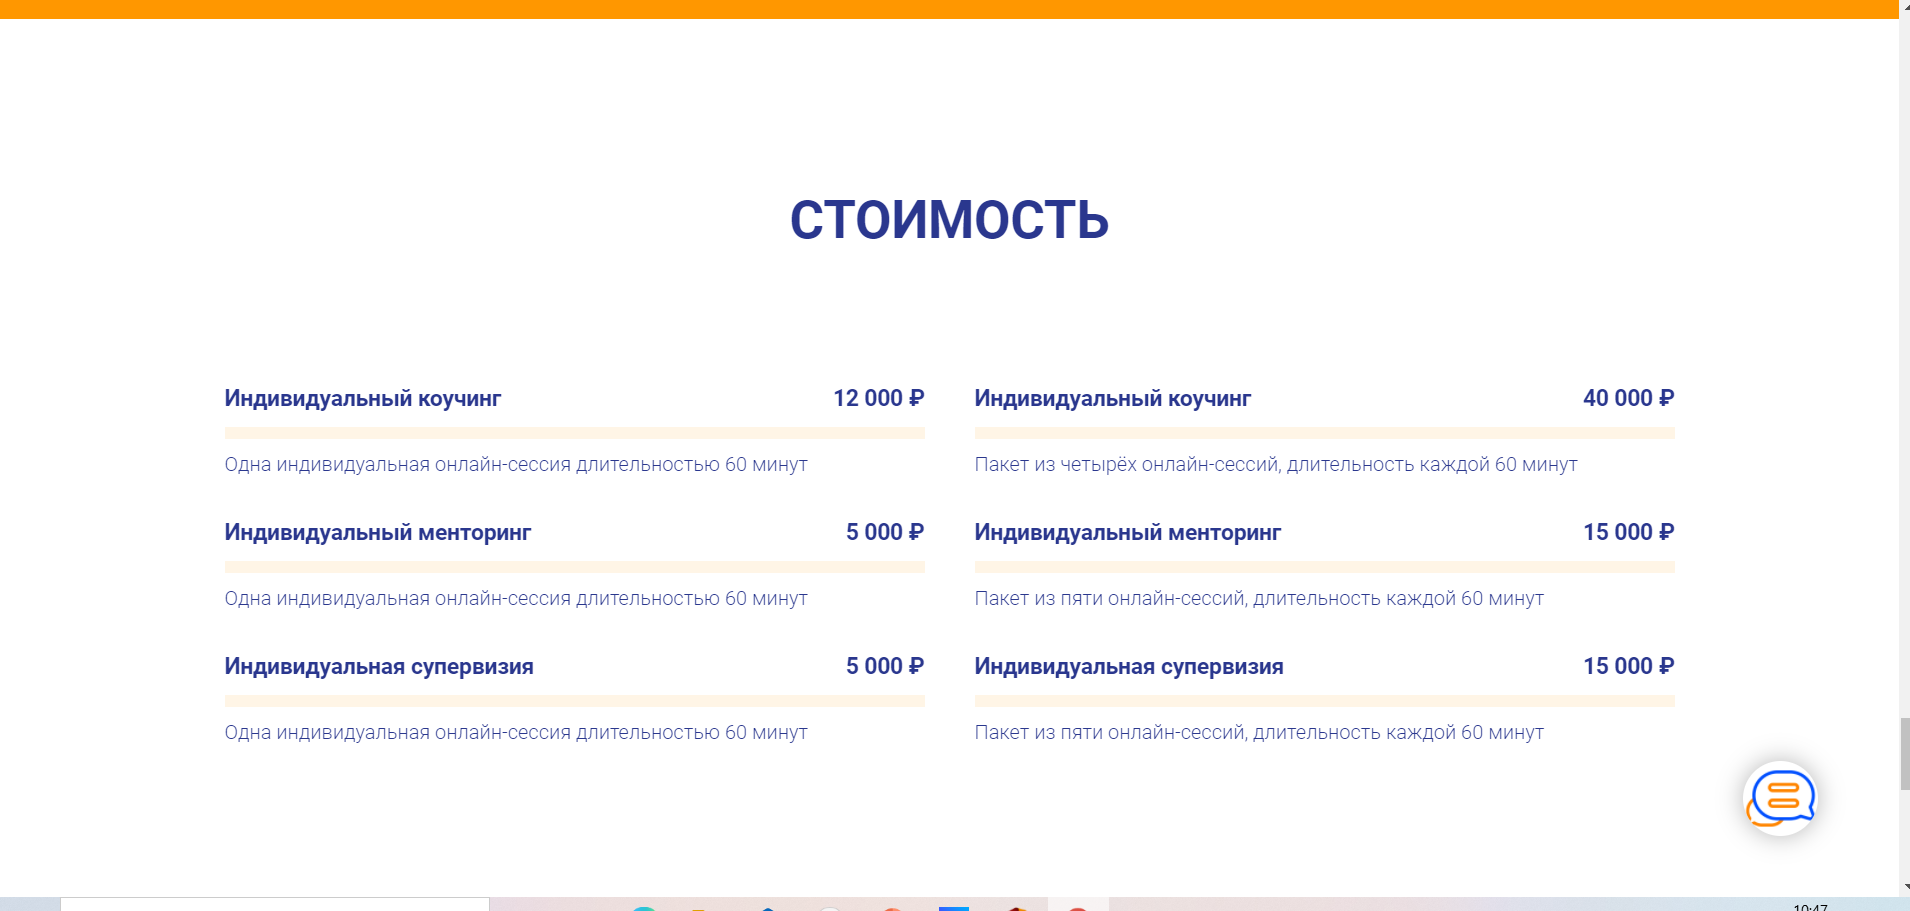Viewport: 1910px width, 911px height.
Task: Click Индивидуальный менторинг title priced 5 000 ₽
Action: (378, 532)
